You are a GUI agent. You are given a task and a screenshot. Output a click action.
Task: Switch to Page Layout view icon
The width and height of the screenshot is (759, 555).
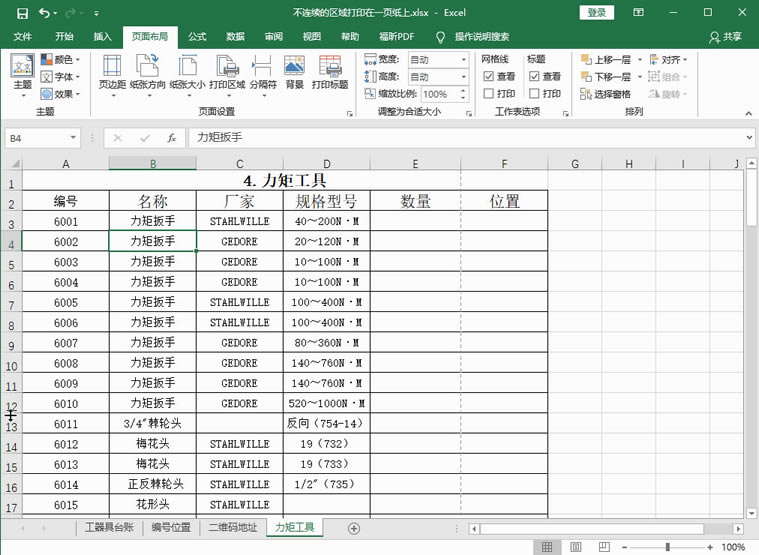(576, 547)
